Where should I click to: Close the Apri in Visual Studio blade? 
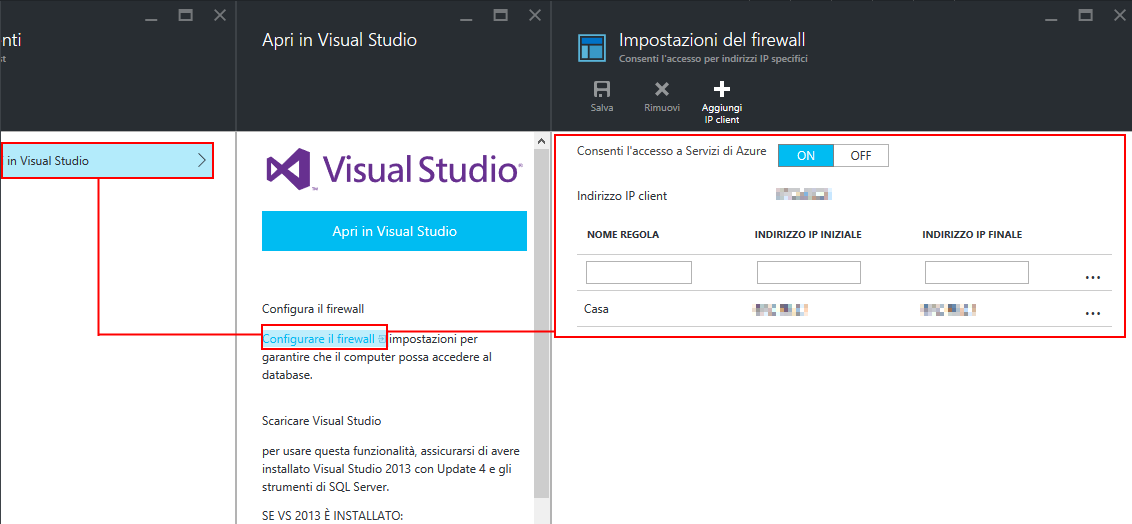pyautogui.click(x=534, y=14)
